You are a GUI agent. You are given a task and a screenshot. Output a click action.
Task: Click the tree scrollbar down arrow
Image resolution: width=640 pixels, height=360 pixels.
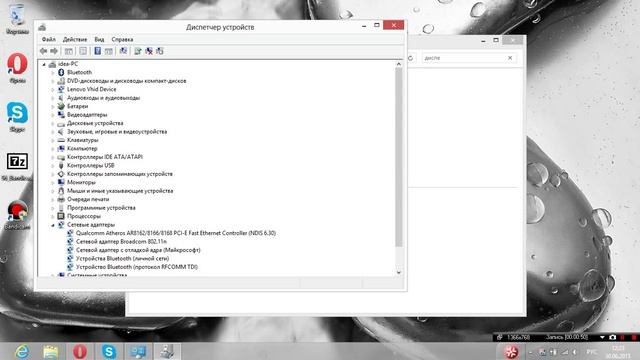pyautogui.click(x=399, y=272)
